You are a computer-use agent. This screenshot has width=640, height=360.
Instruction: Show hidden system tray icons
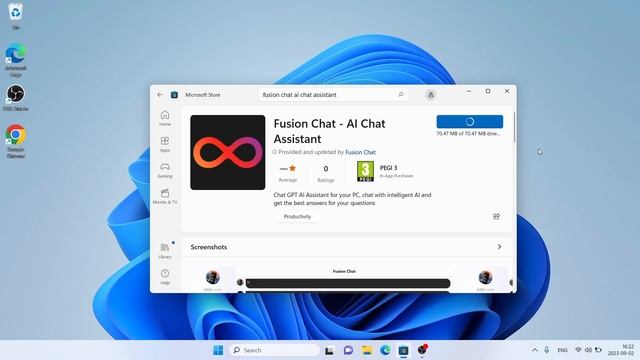535,350
